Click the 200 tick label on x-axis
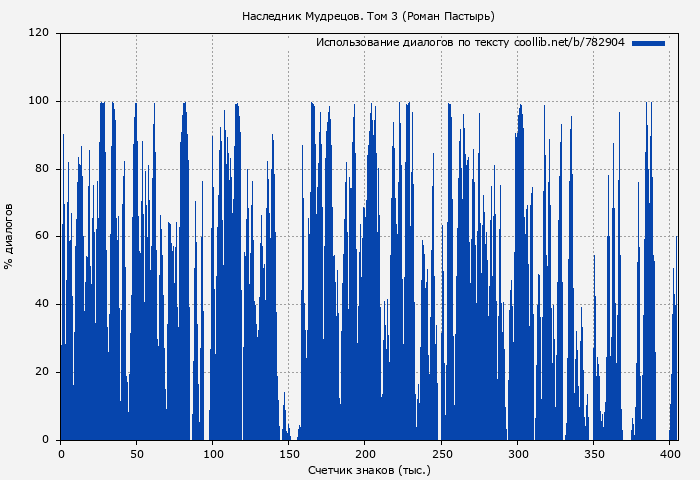 [x=365, y=453]
